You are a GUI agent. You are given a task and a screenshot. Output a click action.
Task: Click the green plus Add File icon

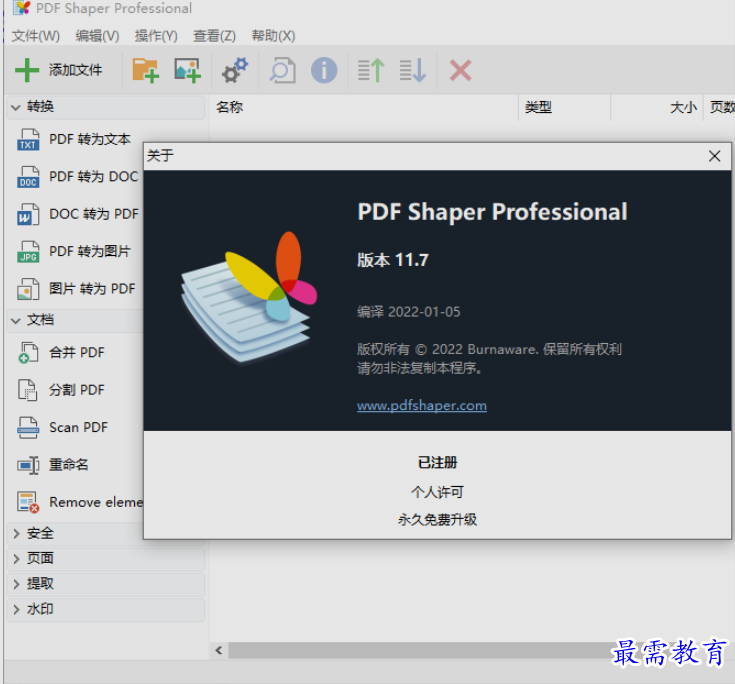pyautogui.click(x=27, y=70)
